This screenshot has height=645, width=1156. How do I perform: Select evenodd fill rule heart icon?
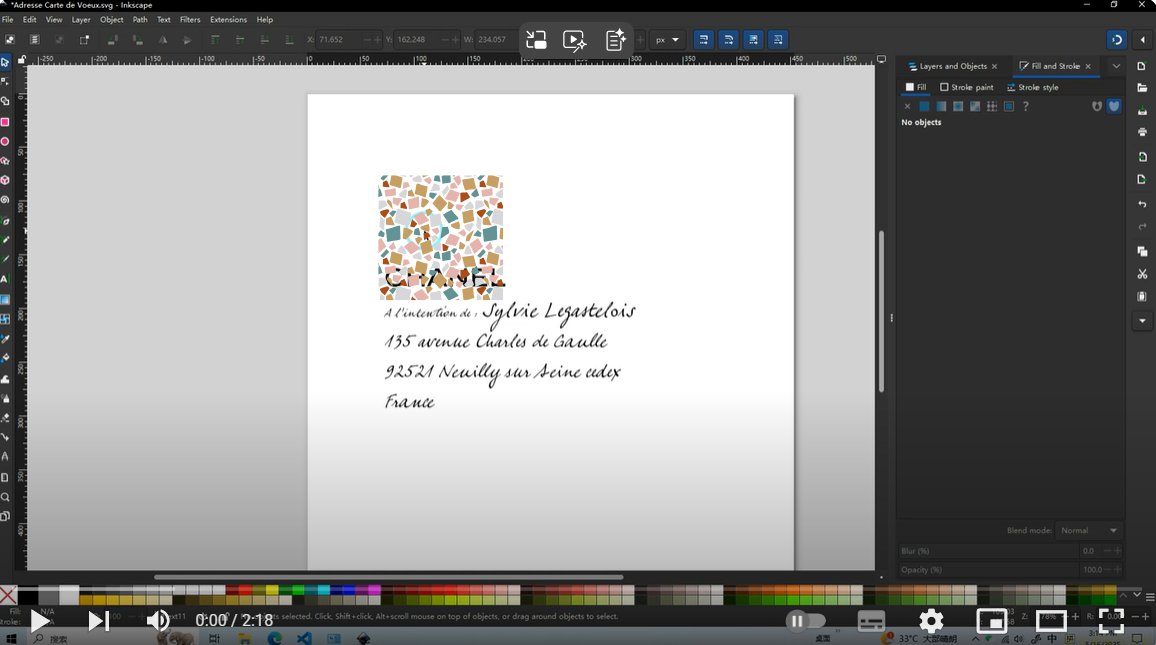click(x=1097, y=106)
